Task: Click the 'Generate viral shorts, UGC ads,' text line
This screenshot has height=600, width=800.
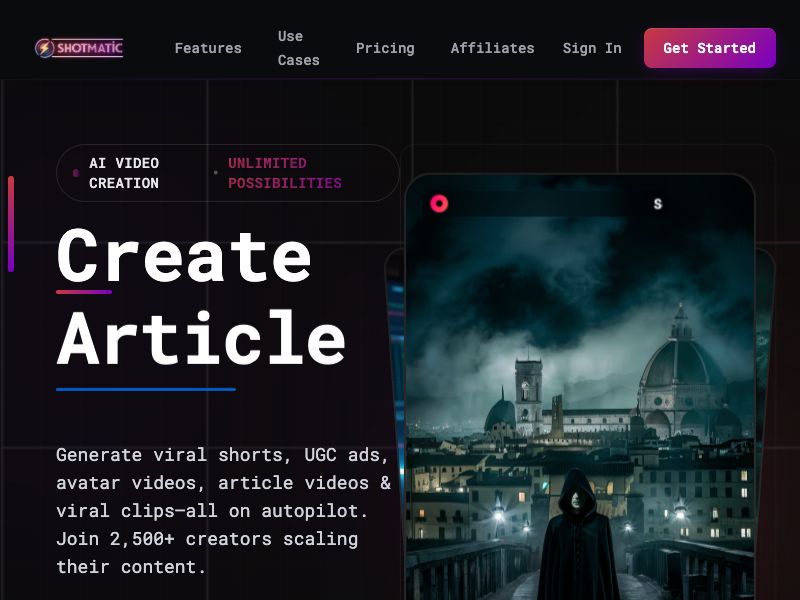Action: 222,455
